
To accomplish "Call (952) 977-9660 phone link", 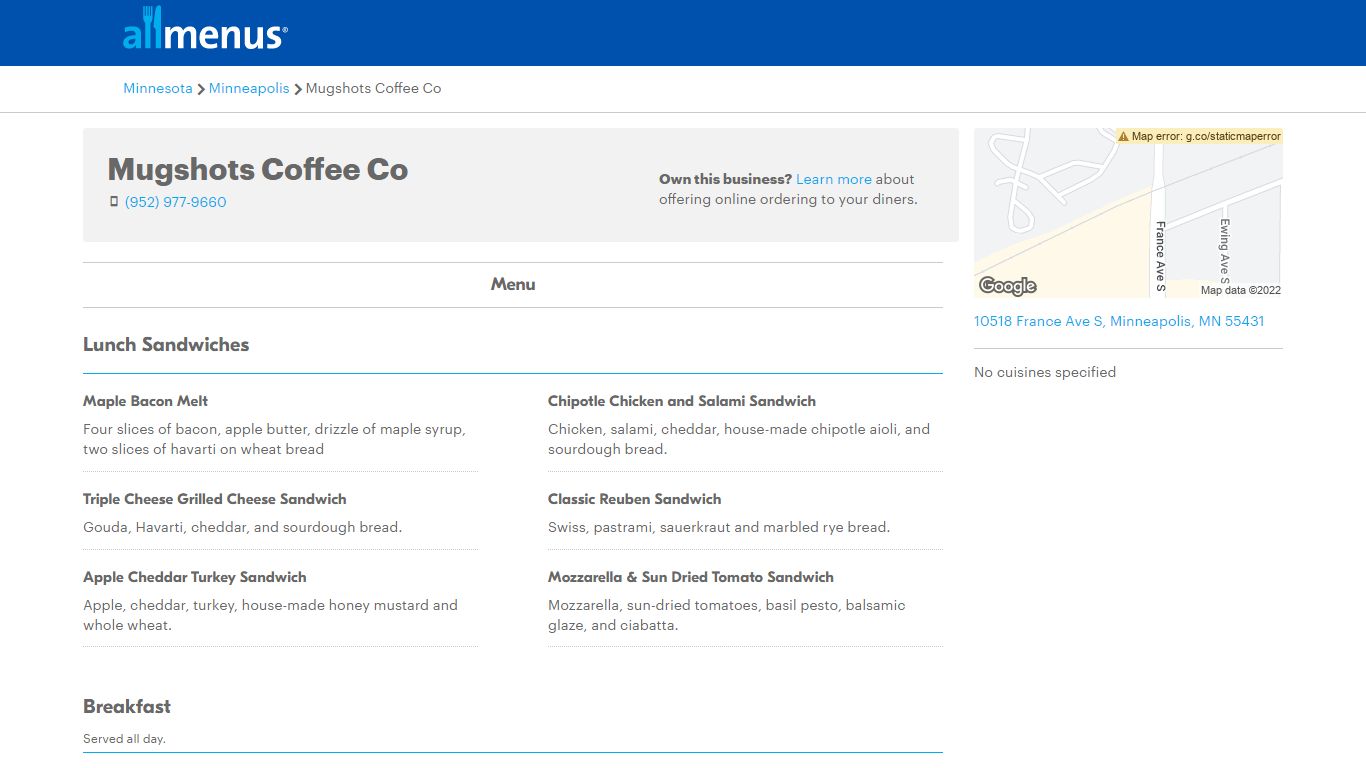I will coord(176,202).
